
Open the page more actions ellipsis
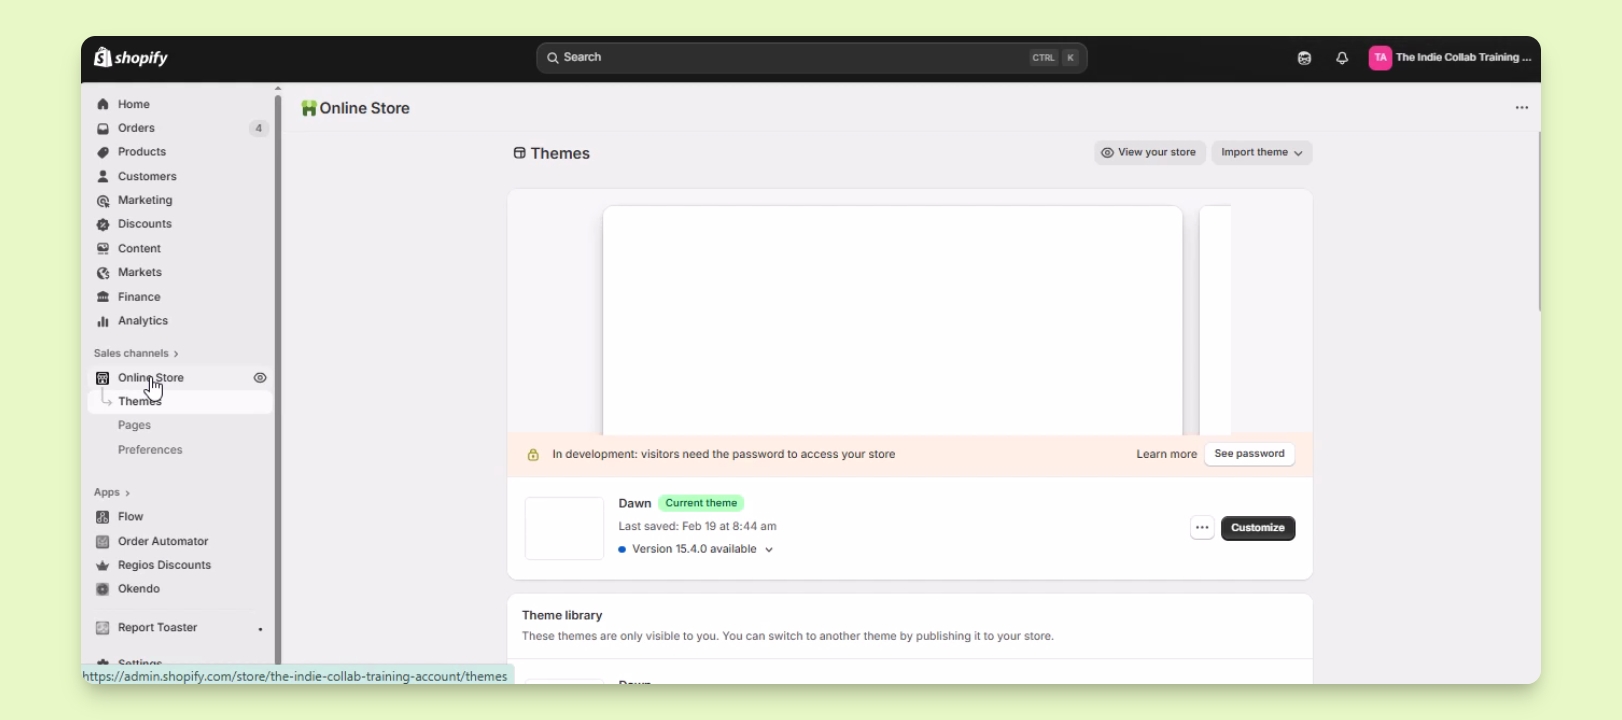[1522, 108]
